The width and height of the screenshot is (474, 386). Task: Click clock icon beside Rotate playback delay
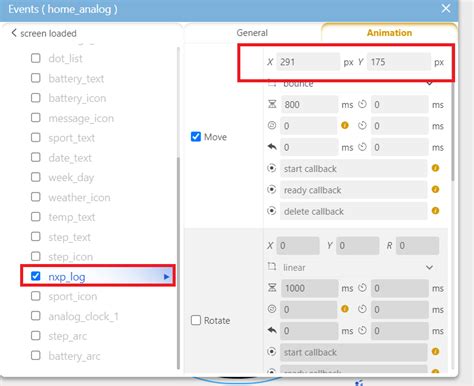coord(362,331)
